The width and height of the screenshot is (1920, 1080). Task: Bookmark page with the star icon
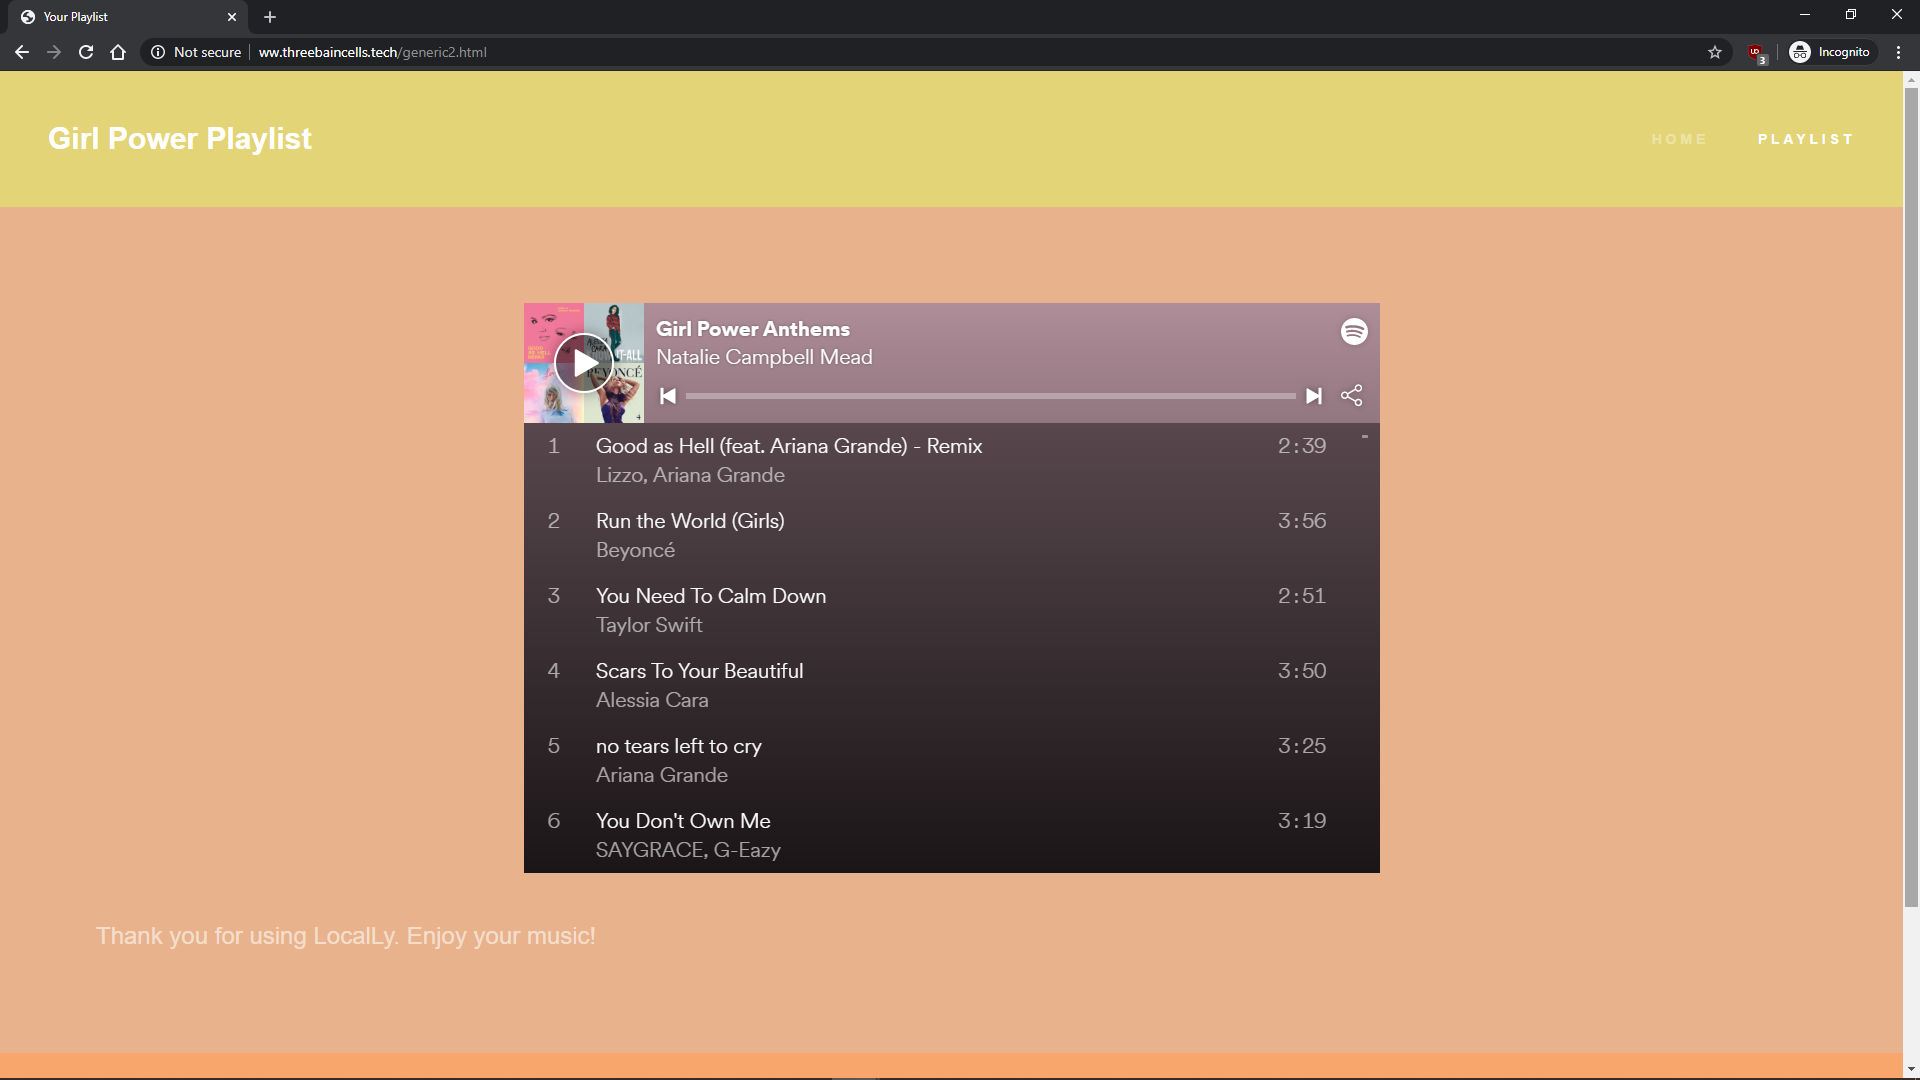(x=1715, y=52)
